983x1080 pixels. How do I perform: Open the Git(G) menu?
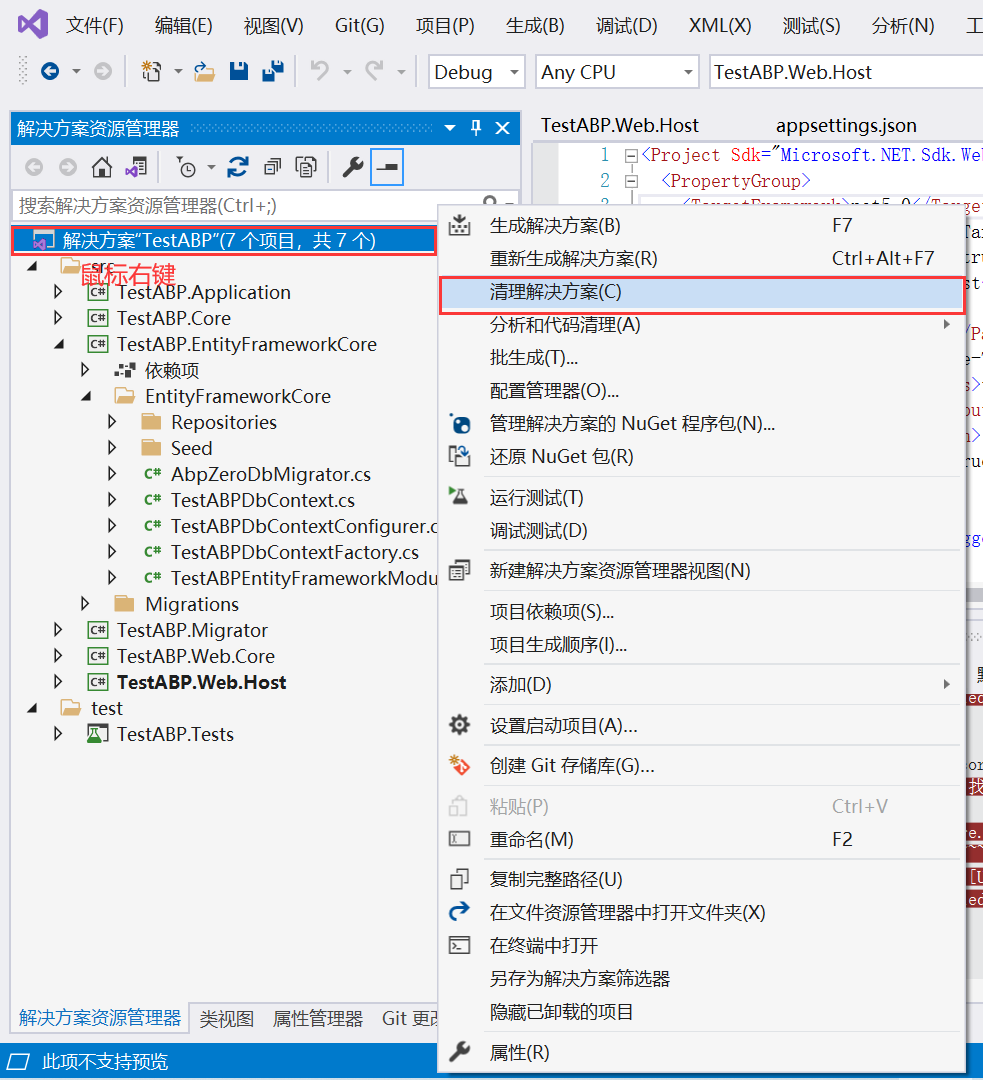pos(360,26)
